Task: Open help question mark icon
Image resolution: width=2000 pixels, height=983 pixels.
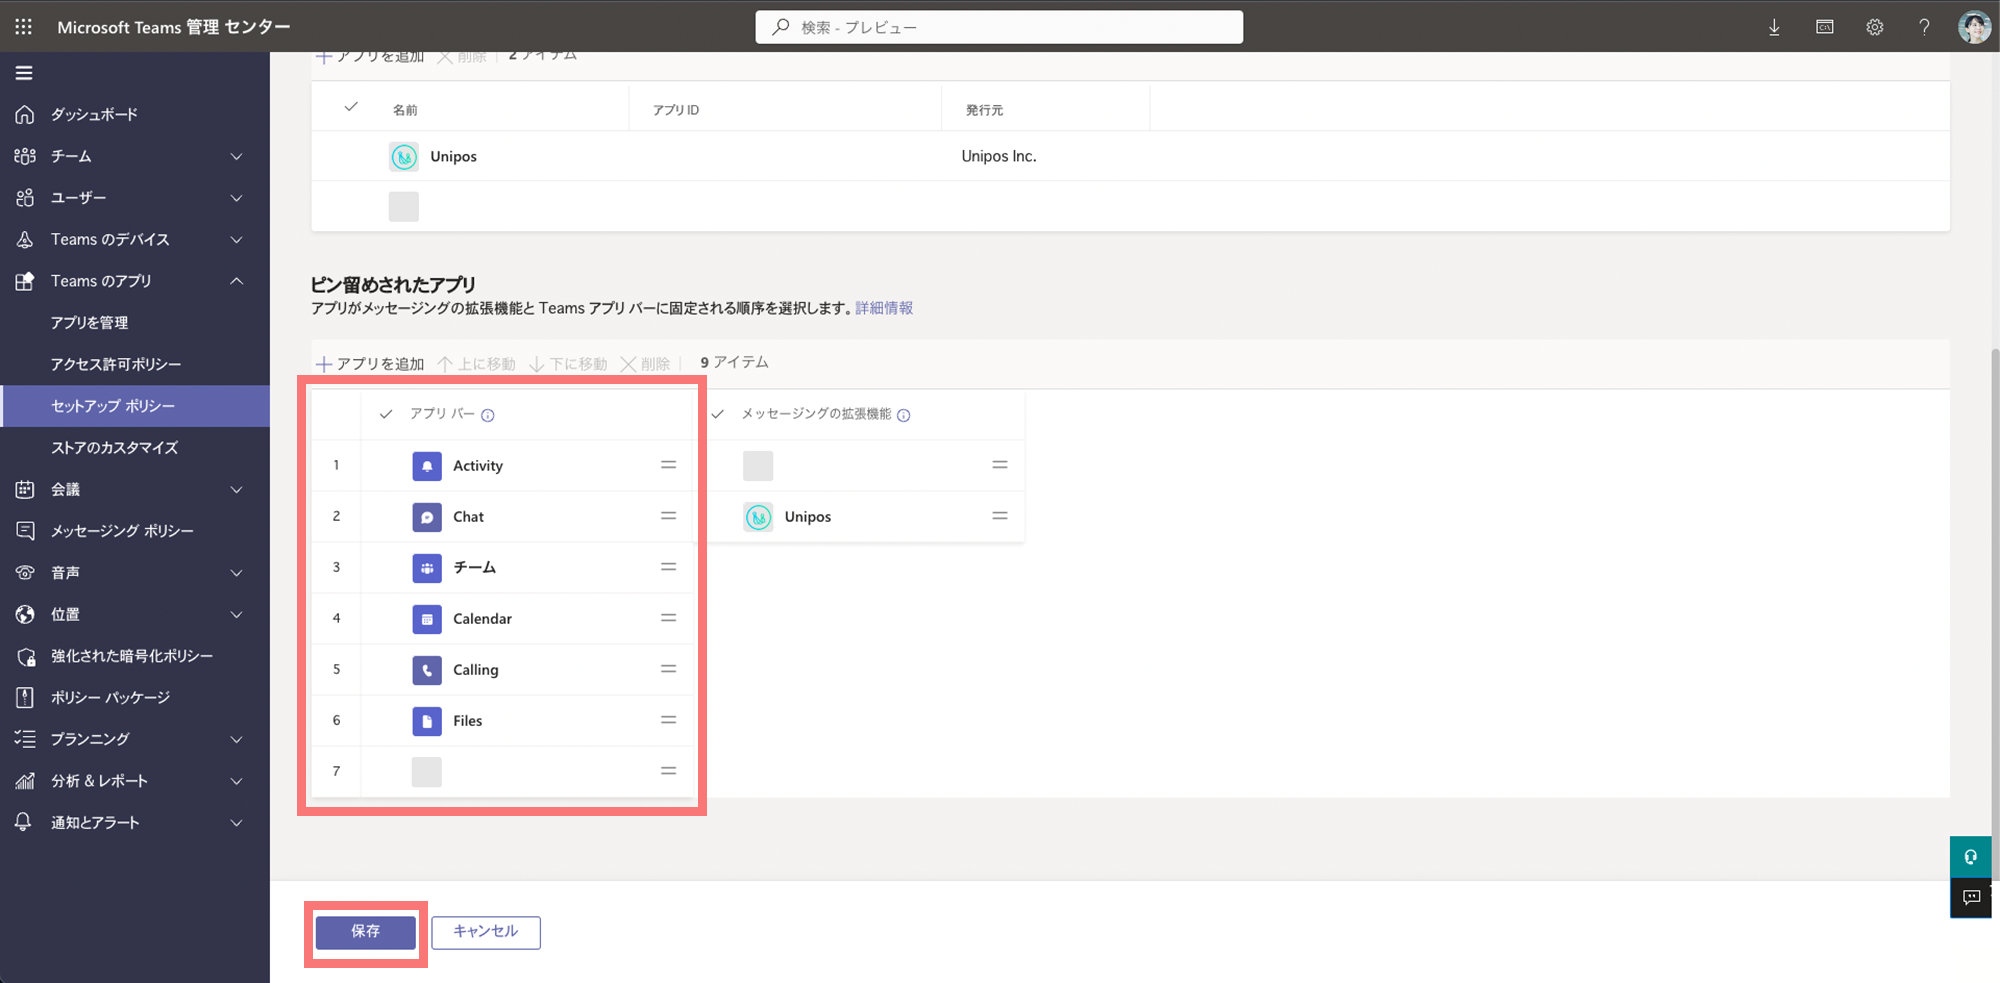Action: (1924, 27)
